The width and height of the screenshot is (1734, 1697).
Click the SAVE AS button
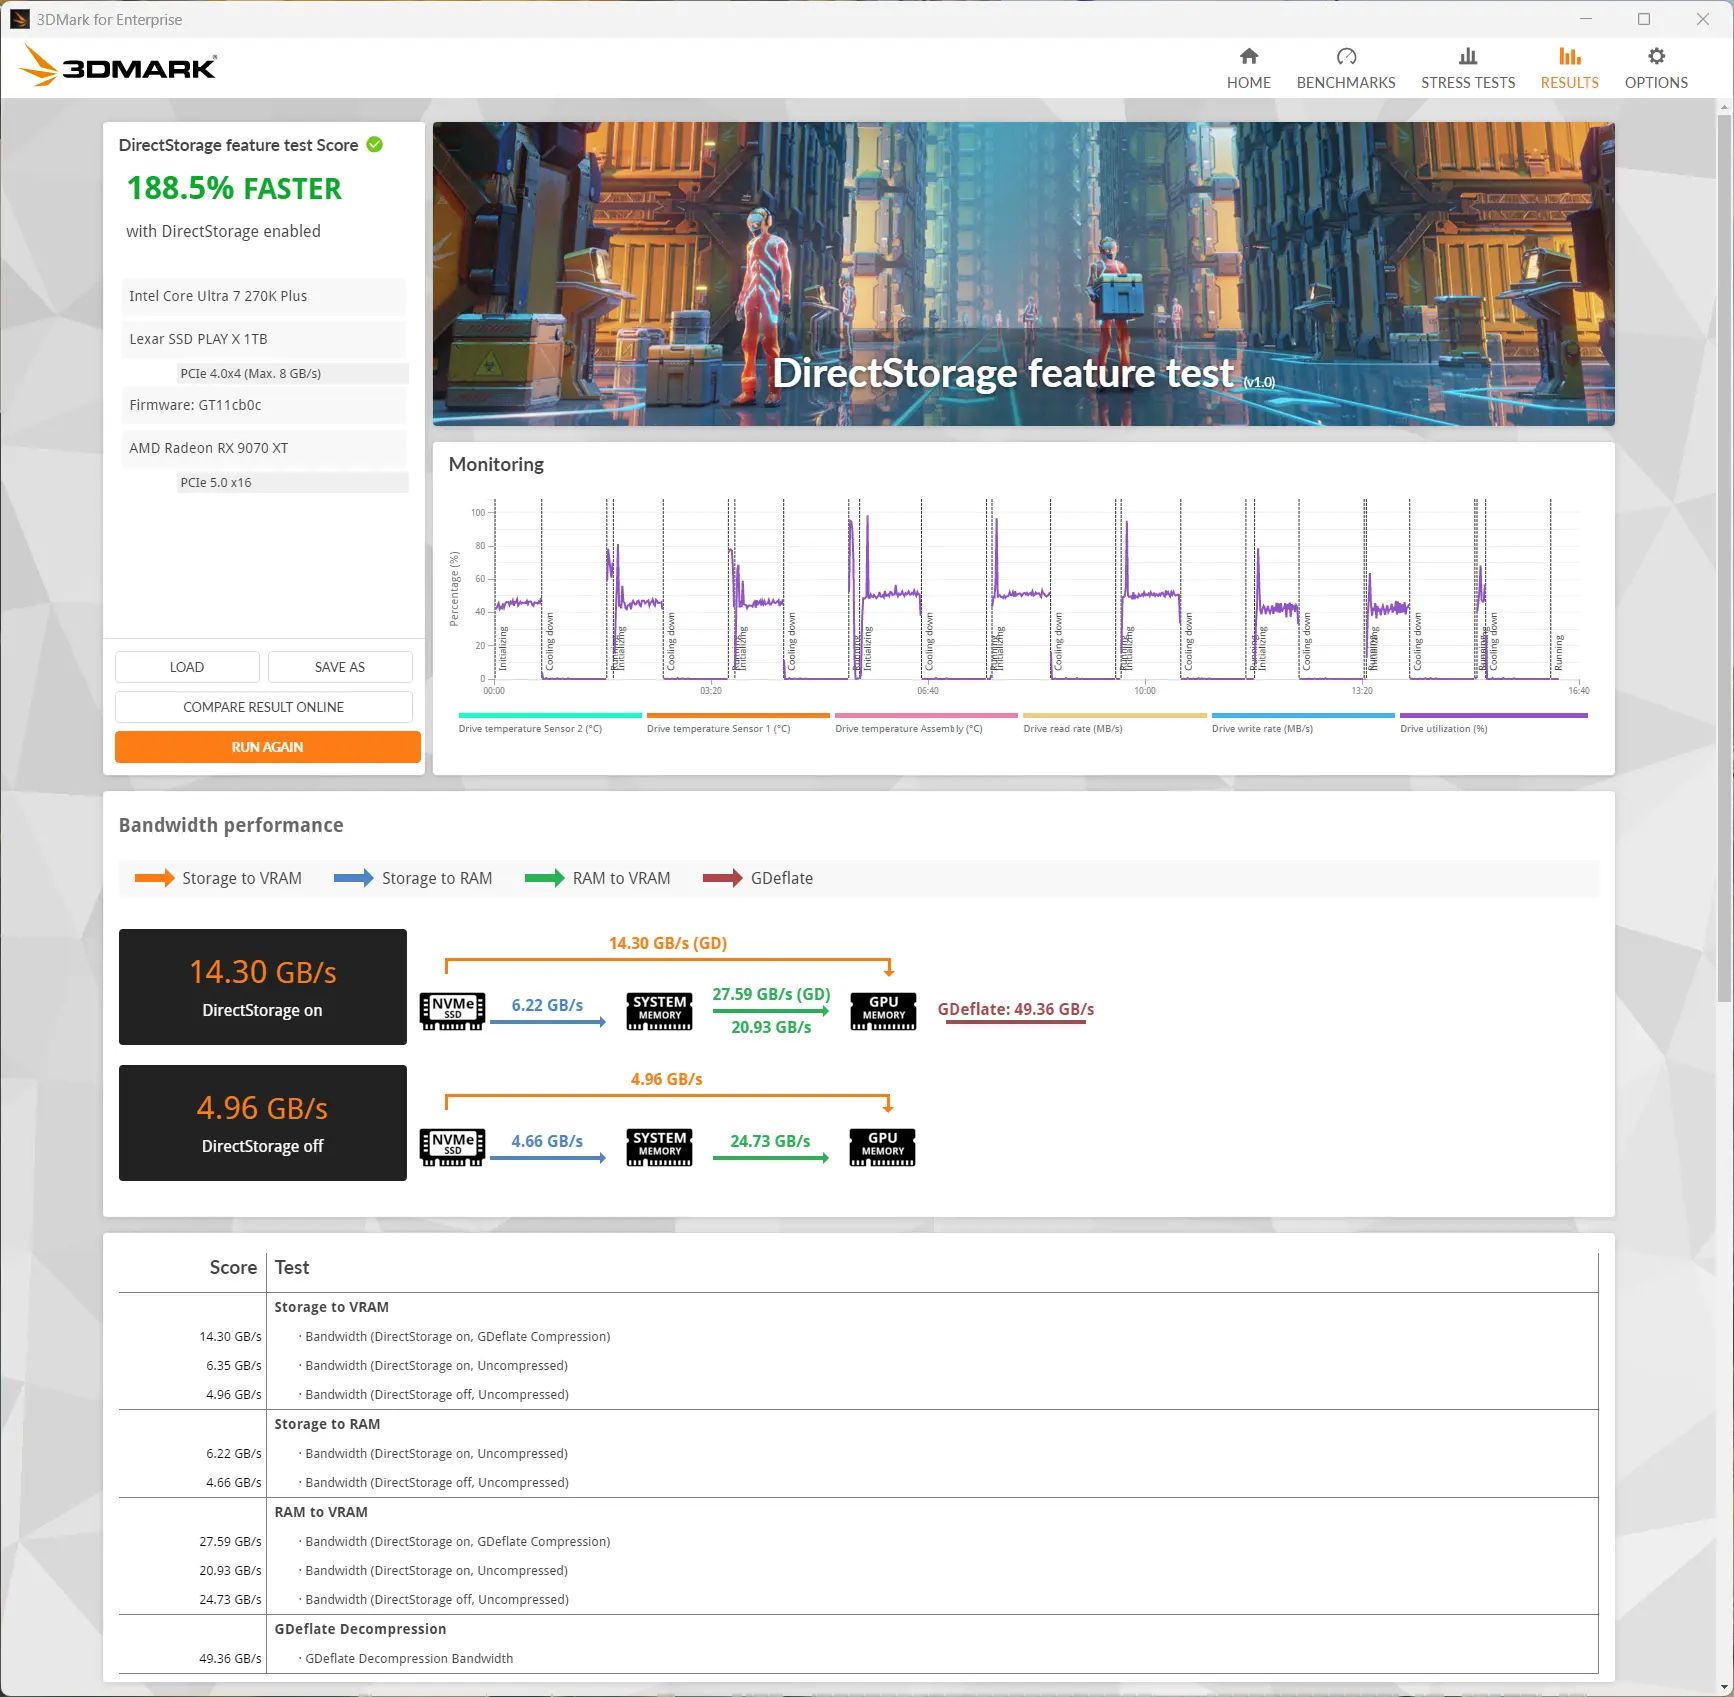(x=340, y=667)
